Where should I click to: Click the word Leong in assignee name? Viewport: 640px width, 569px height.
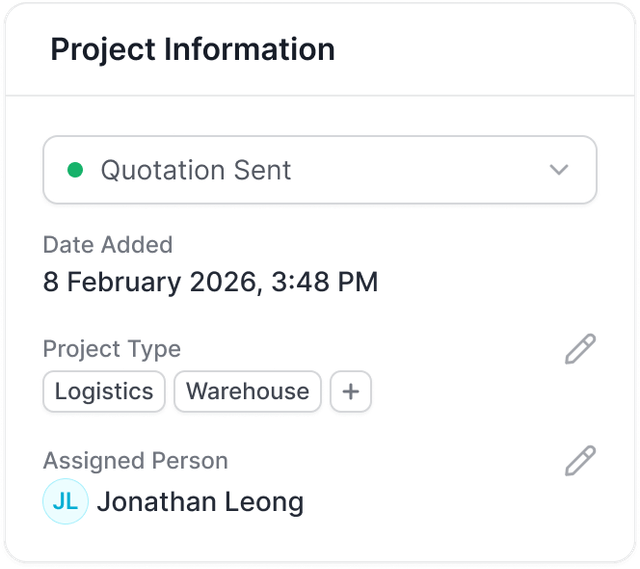click(259, 502)
